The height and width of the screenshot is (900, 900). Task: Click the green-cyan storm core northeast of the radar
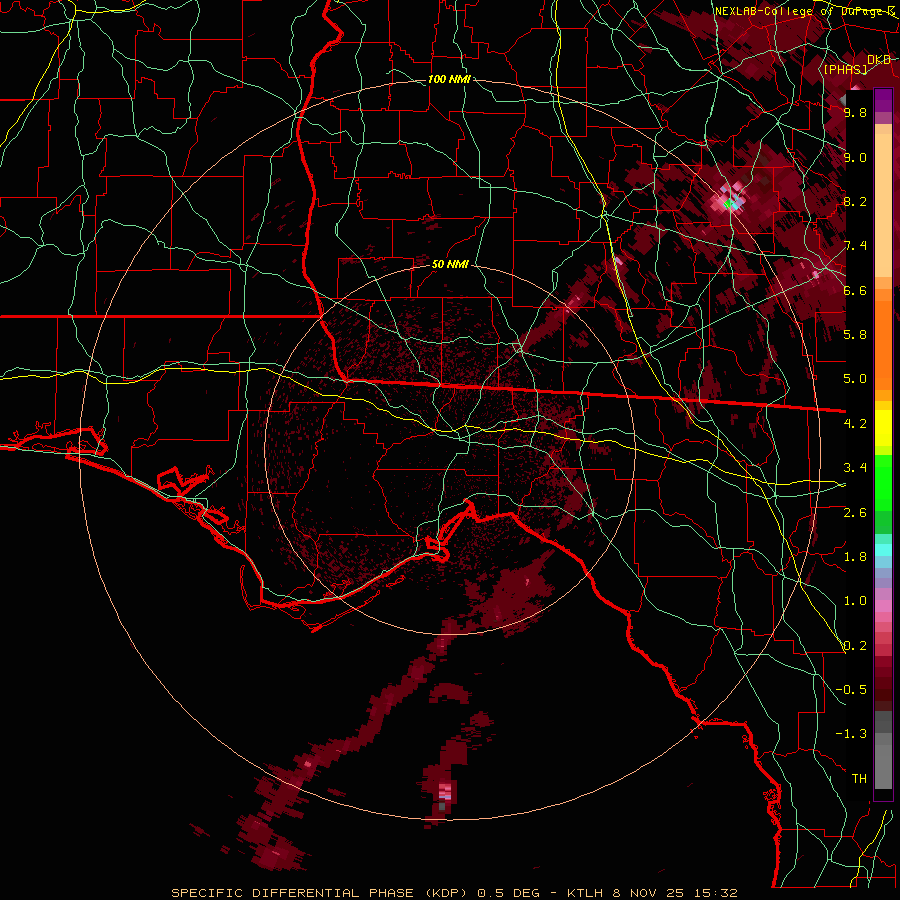click(x=730, y=203)
